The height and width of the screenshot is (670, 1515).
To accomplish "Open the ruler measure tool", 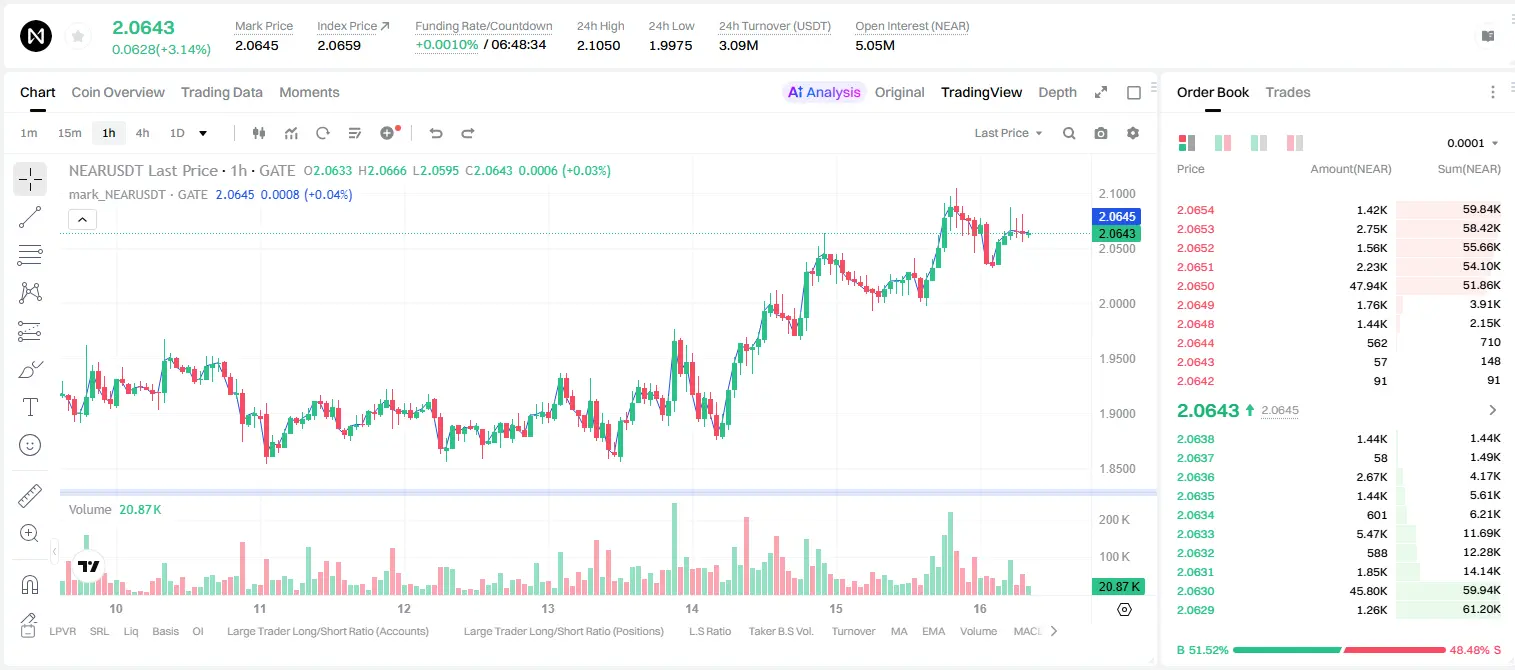I will pos(30,496).
